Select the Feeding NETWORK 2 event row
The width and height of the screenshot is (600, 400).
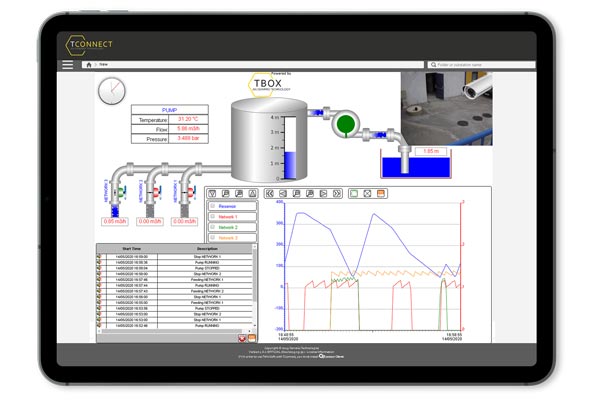click(175, 291)
